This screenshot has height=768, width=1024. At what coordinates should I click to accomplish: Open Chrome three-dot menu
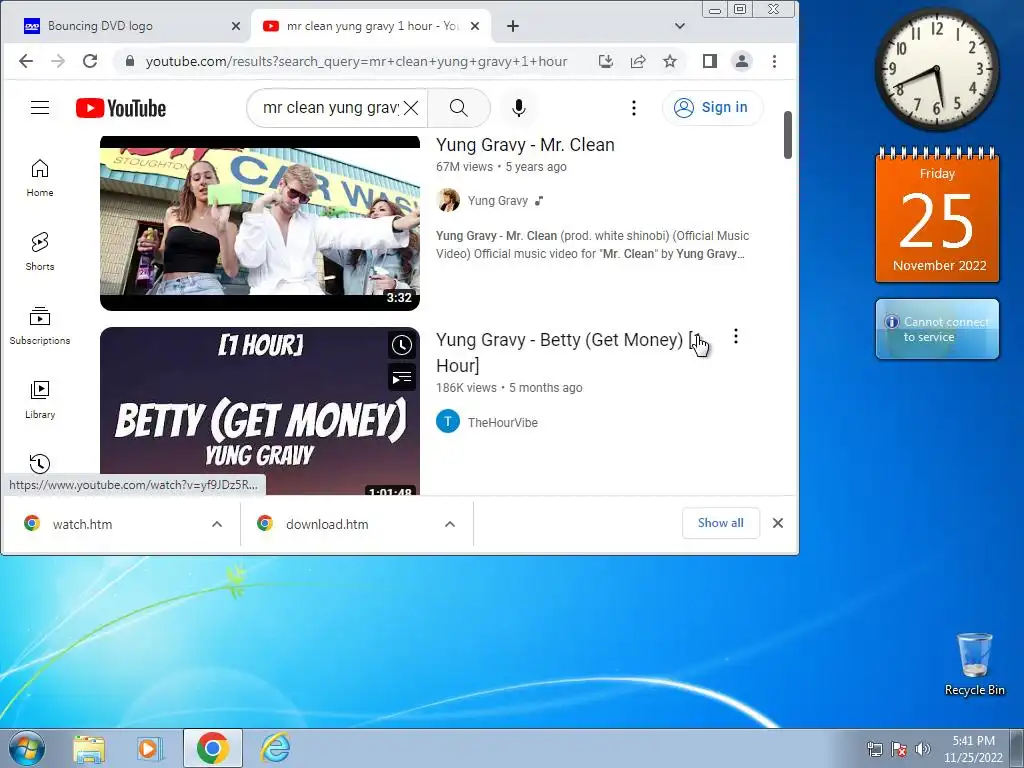point(775,61)
